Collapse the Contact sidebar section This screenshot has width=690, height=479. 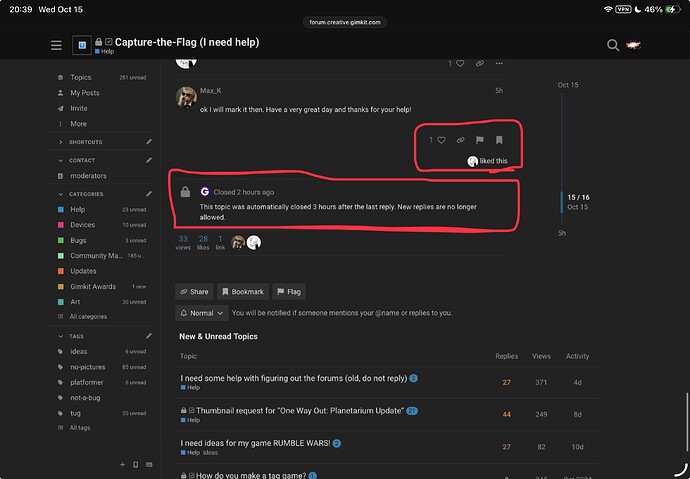click(77, 160)
